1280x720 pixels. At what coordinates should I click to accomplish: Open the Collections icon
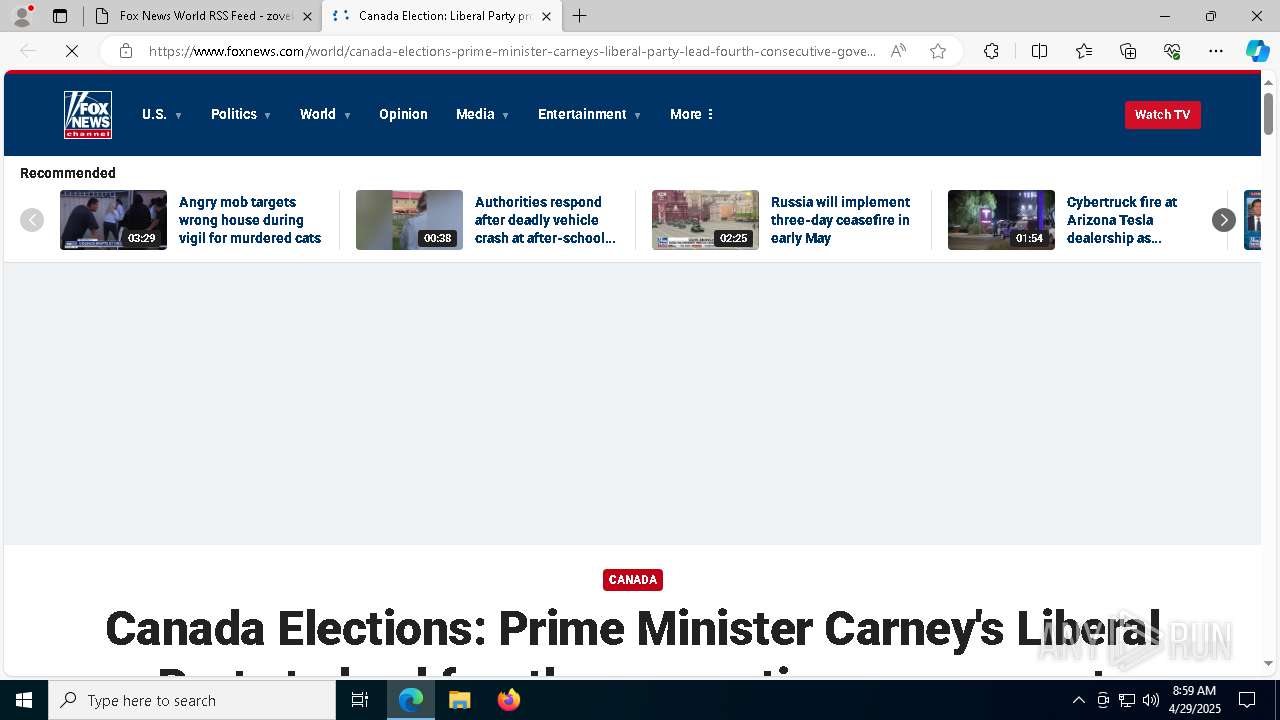pyautogui.click(x=1128, y=51)
